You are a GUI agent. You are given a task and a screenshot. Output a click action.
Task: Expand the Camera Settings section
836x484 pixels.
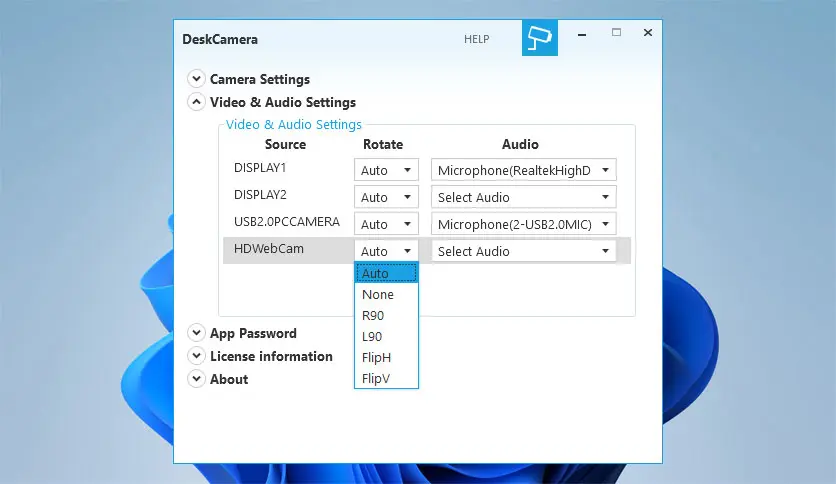(196, 79)
